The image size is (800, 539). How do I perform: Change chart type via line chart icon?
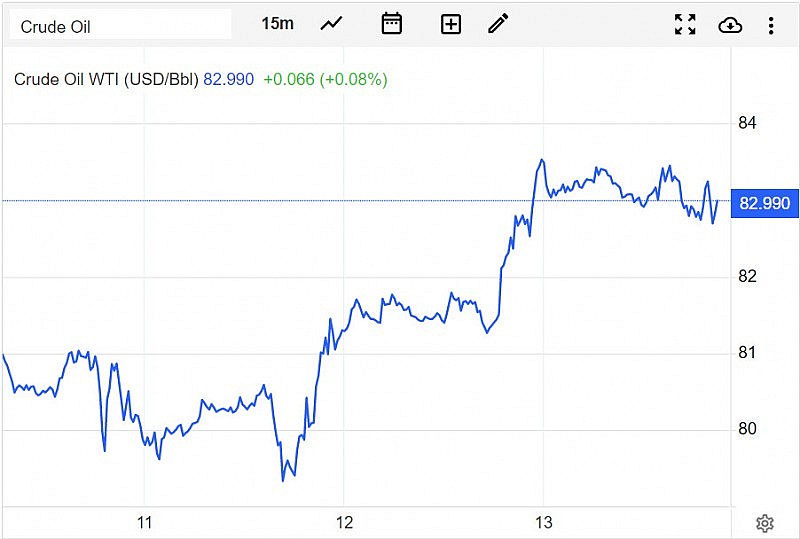pyautogui.click(x=331, y=24)
